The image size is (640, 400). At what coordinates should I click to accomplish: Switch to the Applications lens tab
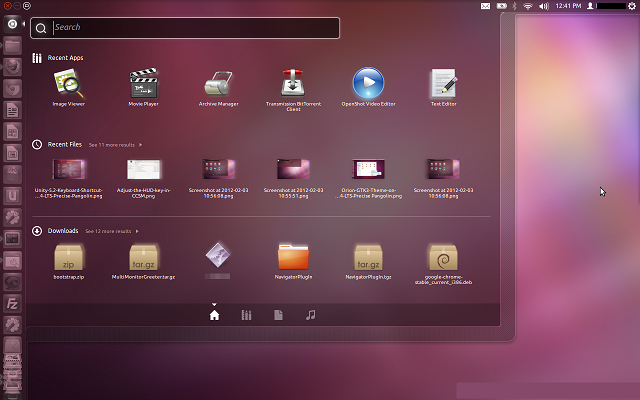(246, 315)
